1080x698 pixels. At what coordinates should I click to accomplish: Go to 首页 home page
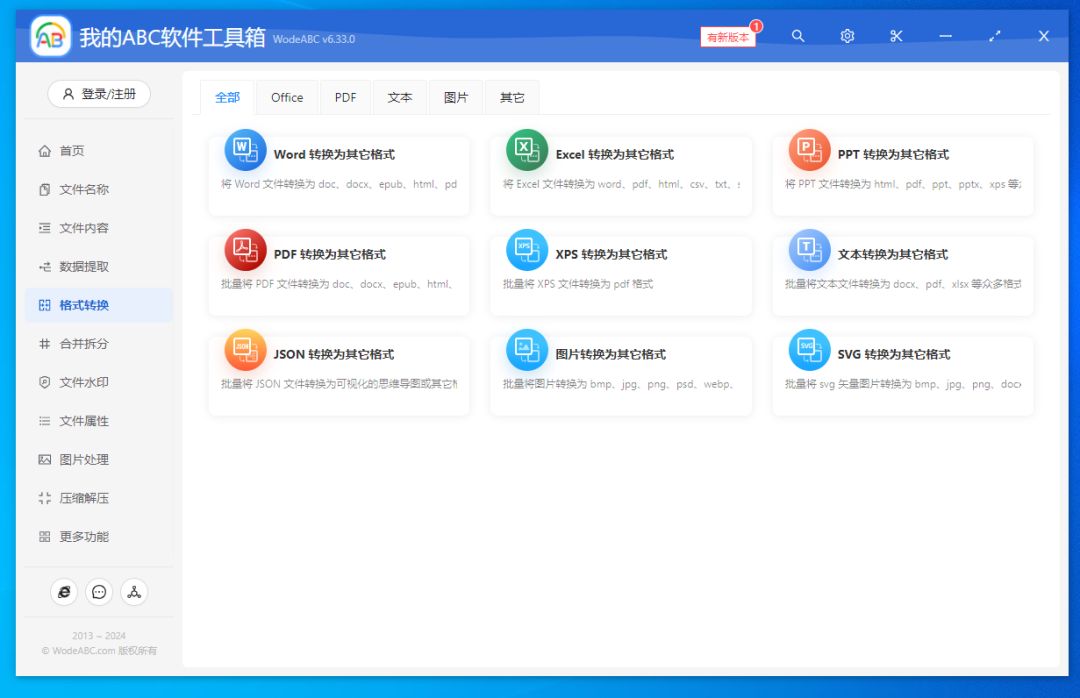point(98,151)
